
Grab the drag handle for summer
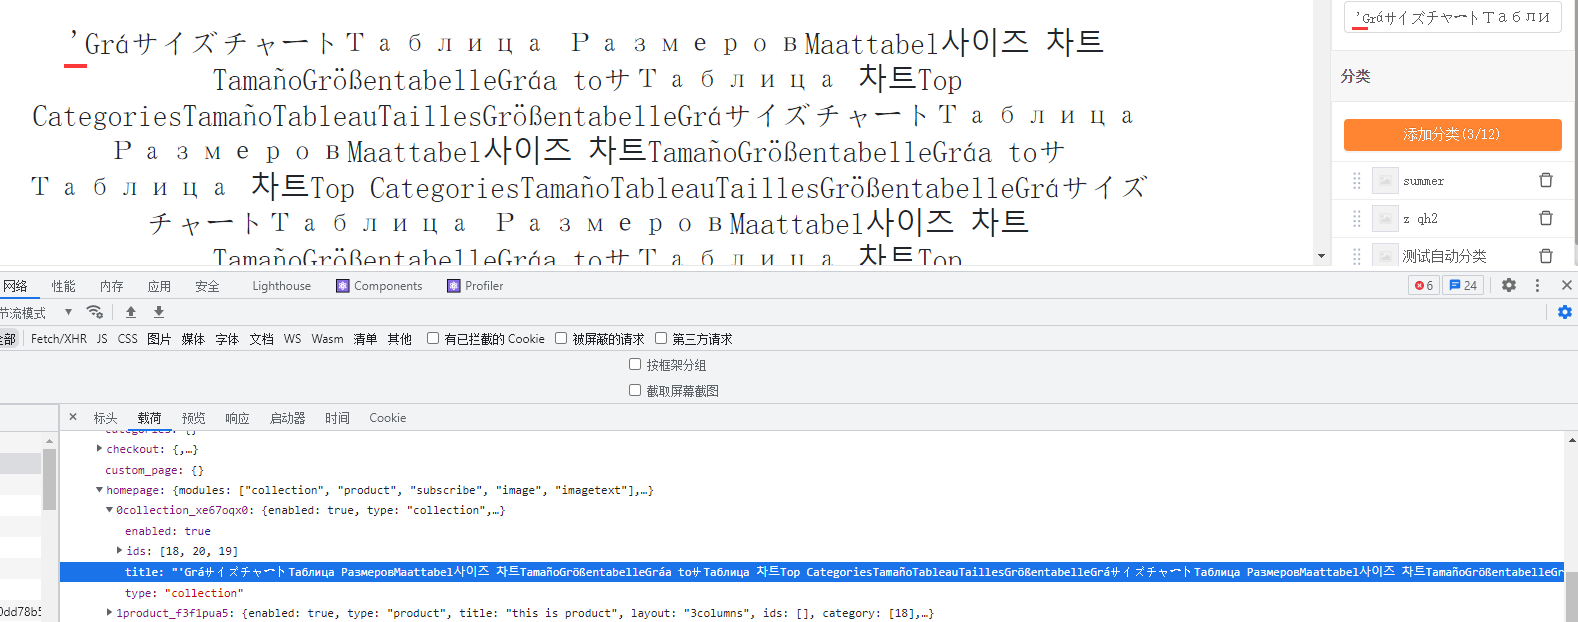[1357, 181]
